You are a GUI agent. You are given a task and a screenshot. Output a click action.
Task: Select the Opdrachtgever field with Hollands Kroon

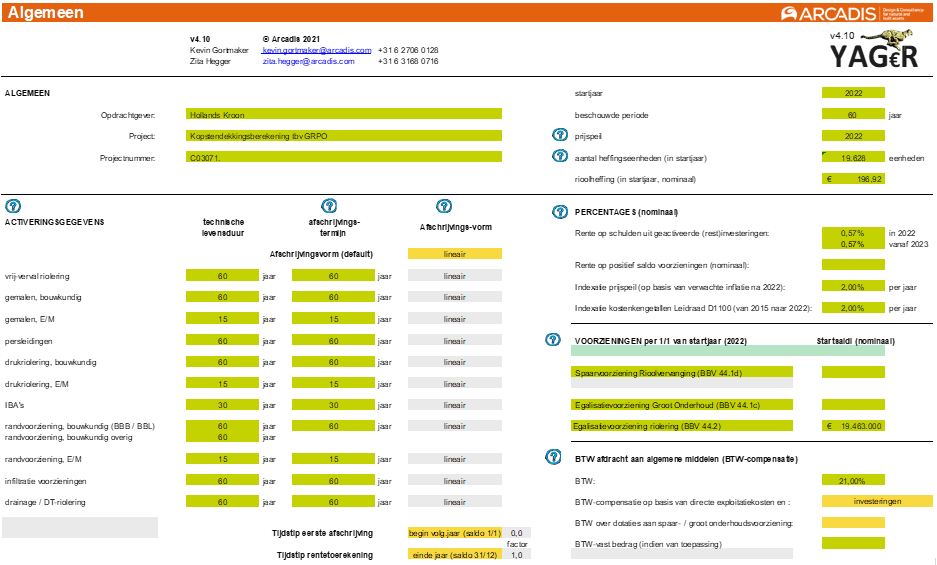click(344, 114)
